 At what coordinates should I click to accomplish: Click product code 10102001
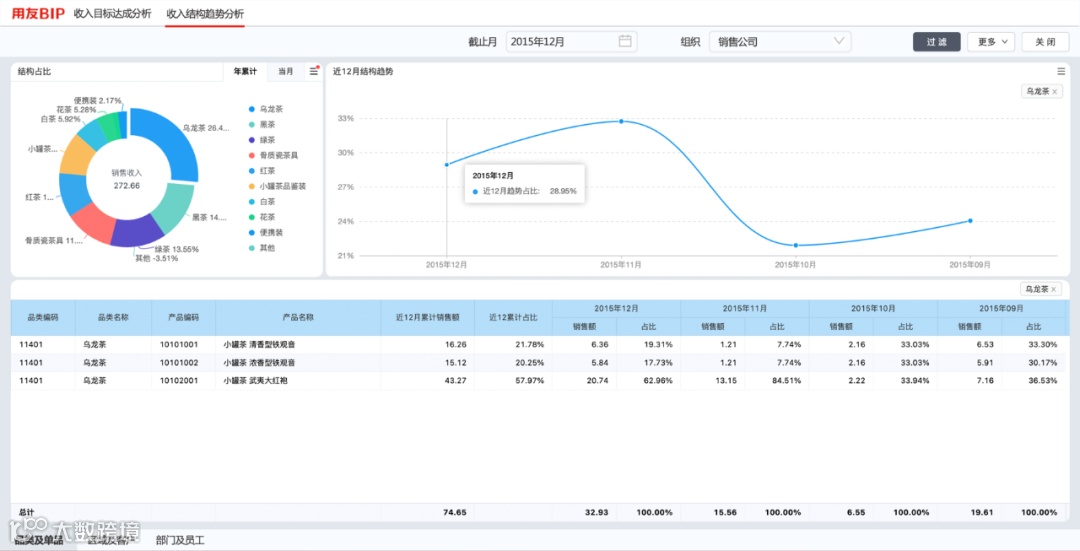pos(178,380)
